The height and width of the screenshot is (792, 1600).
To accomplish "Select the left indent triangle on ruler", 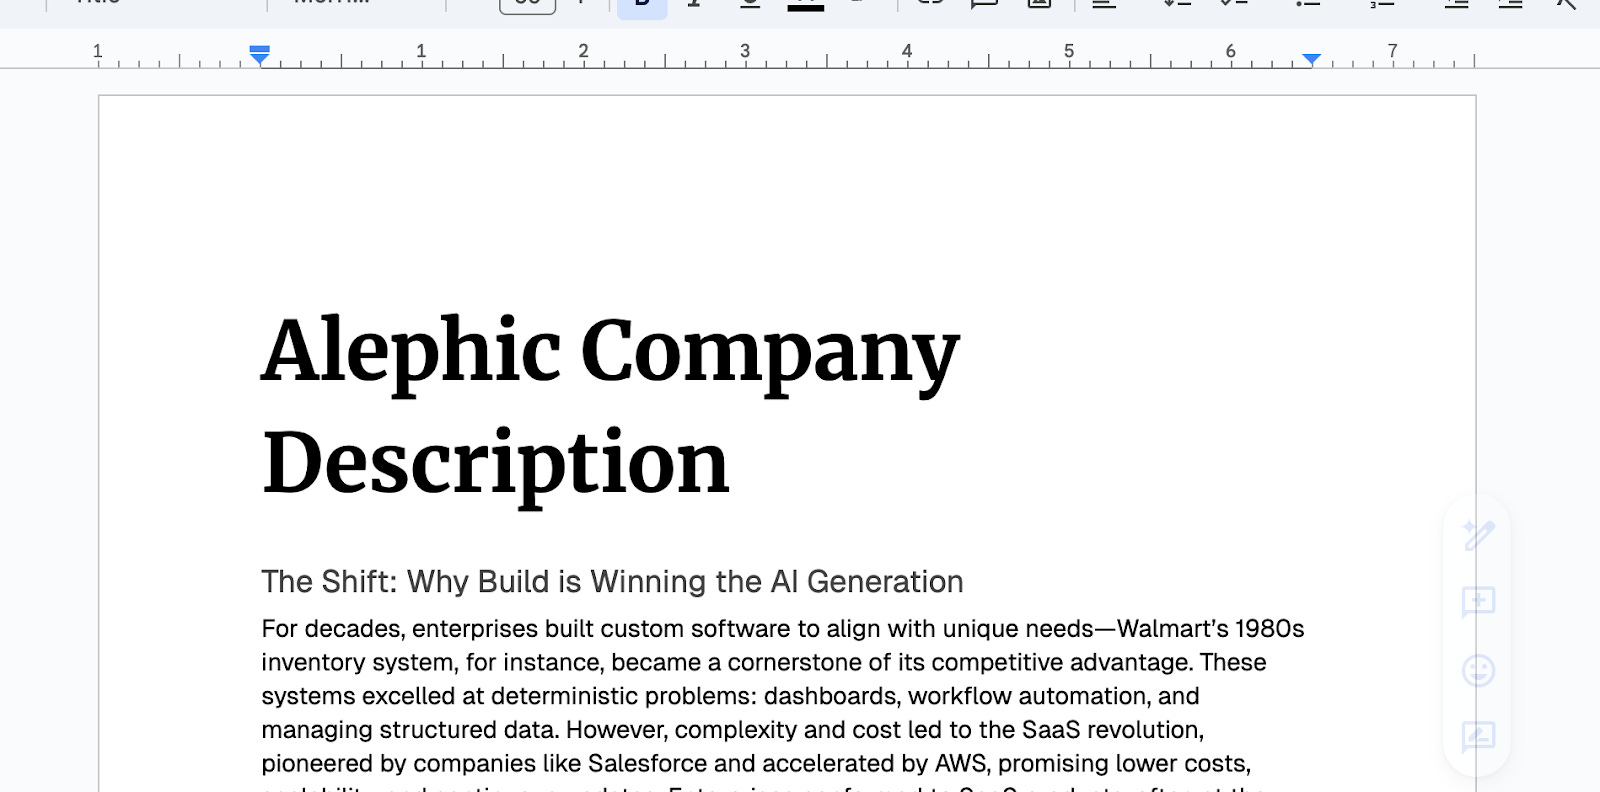I will (260, 60).
